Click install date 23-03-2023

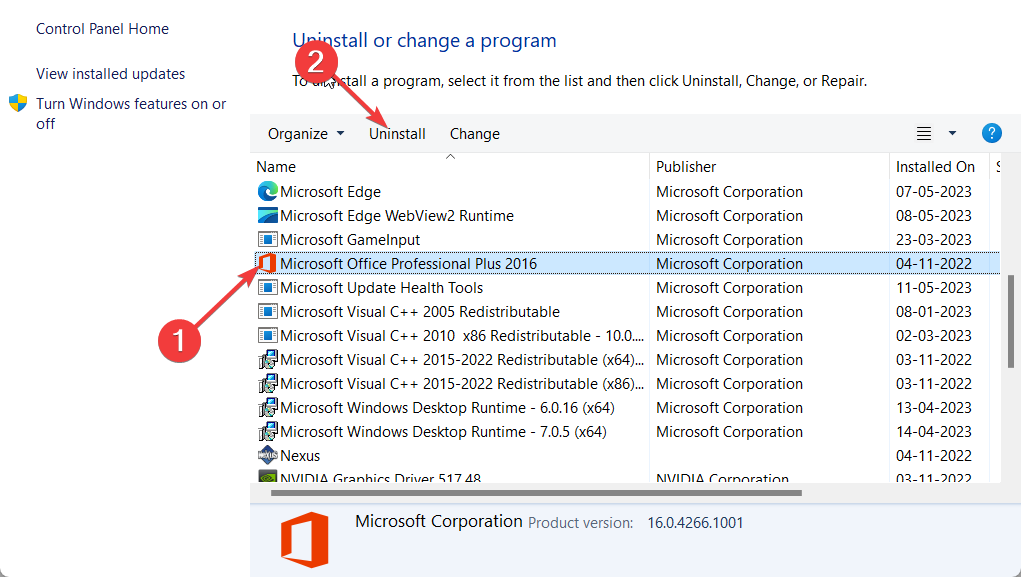tap(934, 240)
